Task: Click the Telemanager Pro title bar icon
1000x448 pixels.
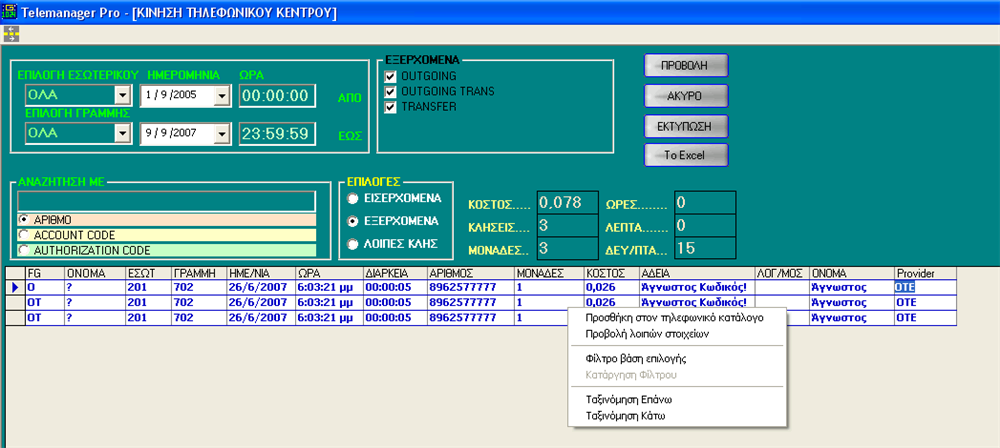Action: tap(10, 11)
